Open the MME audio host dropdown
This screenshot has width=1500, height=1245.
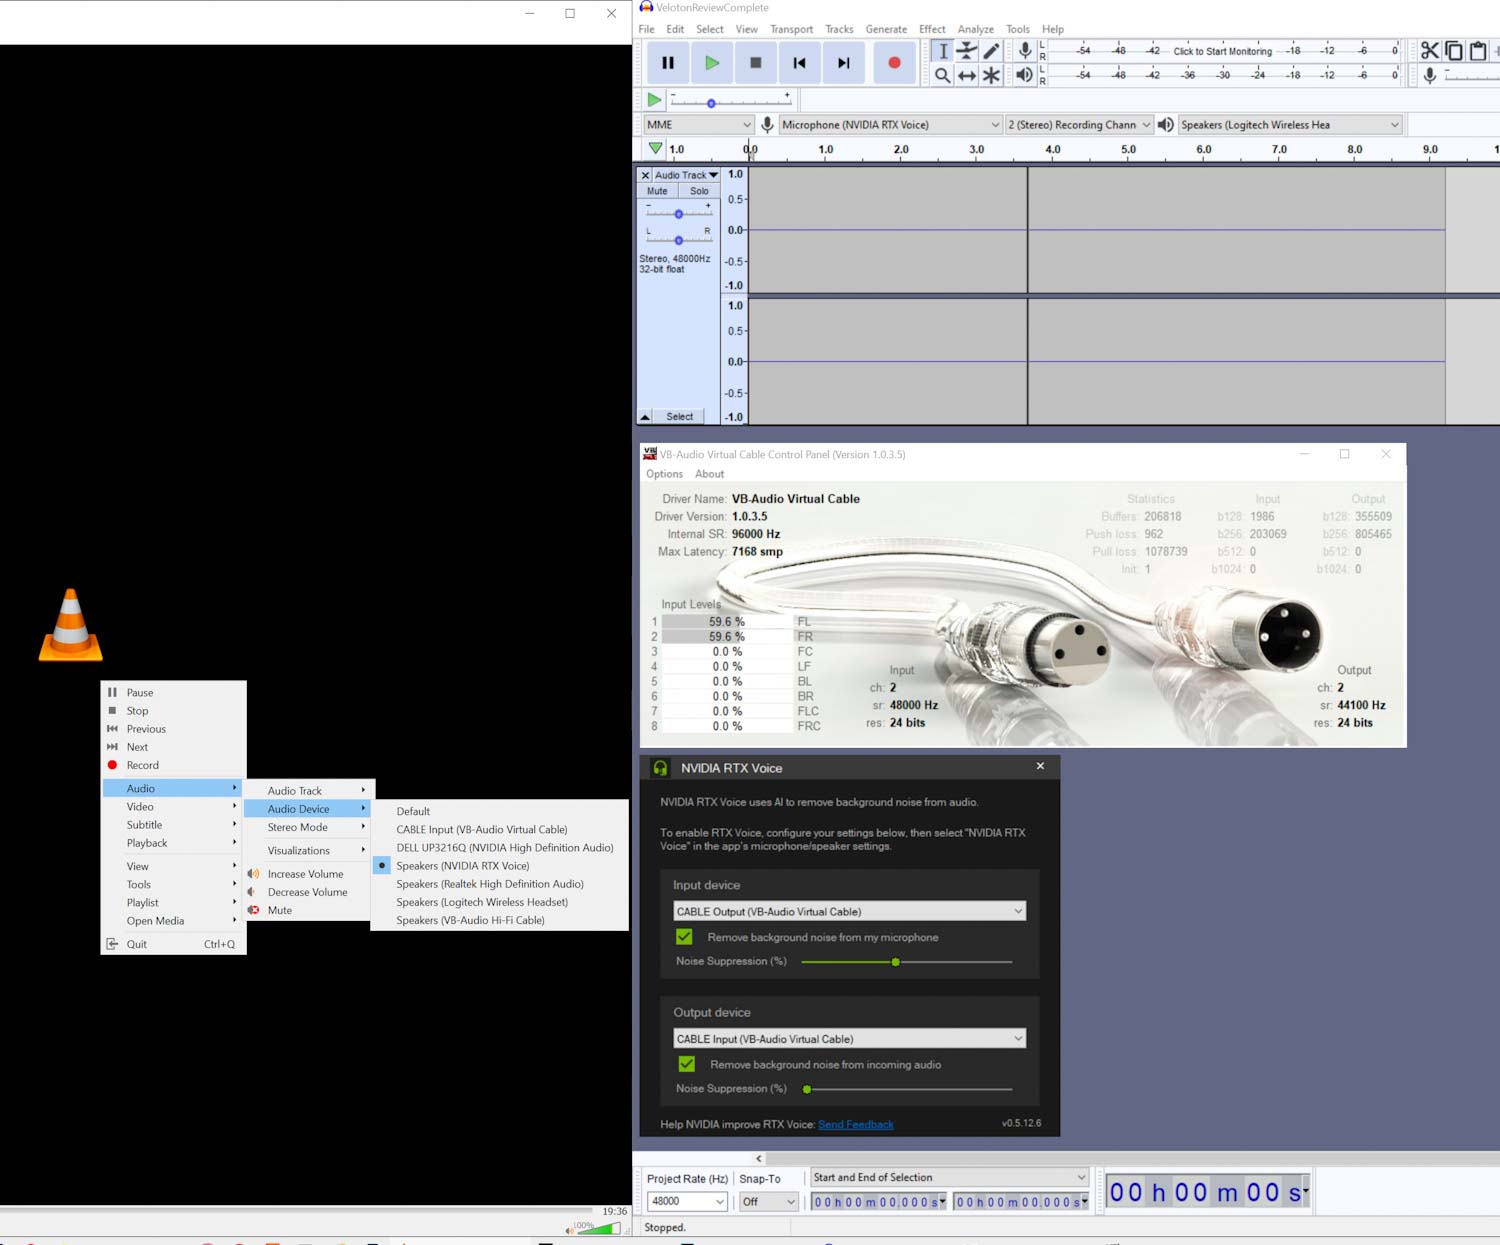tap(697, 125)
